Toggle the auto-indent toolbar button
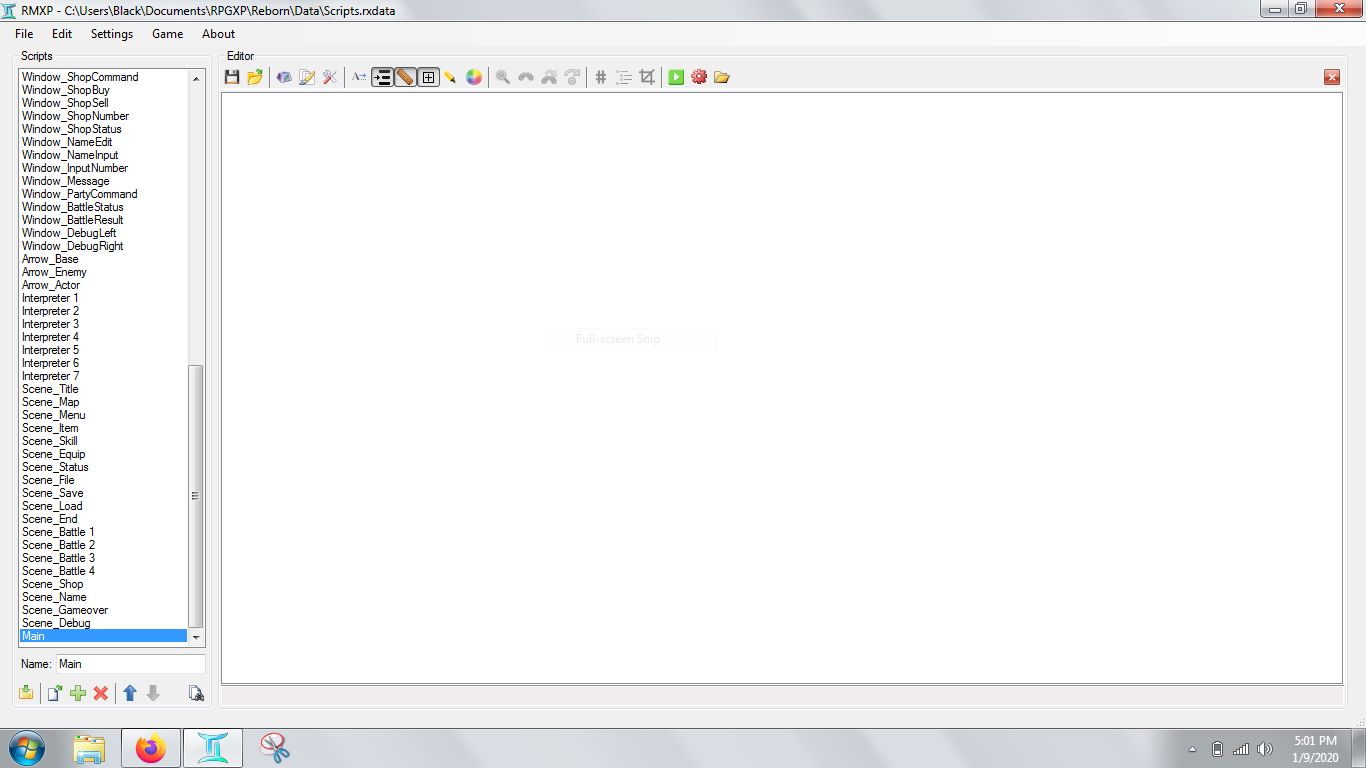The height and width of the screenshot is (768, 1366). click(x=381, y=77)
